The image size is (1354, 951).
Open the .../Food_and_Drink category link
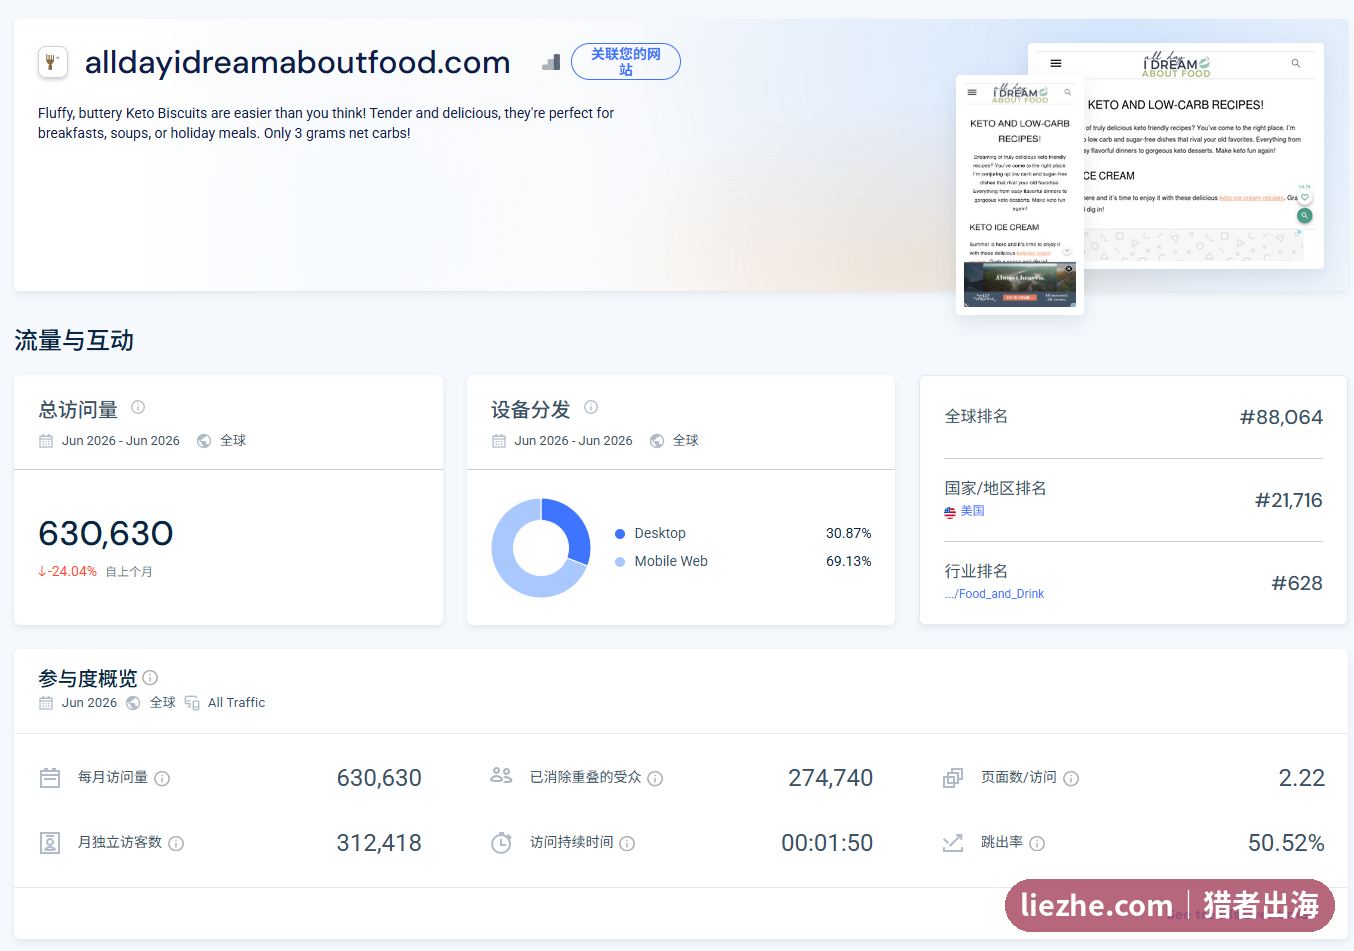(994, 594)
